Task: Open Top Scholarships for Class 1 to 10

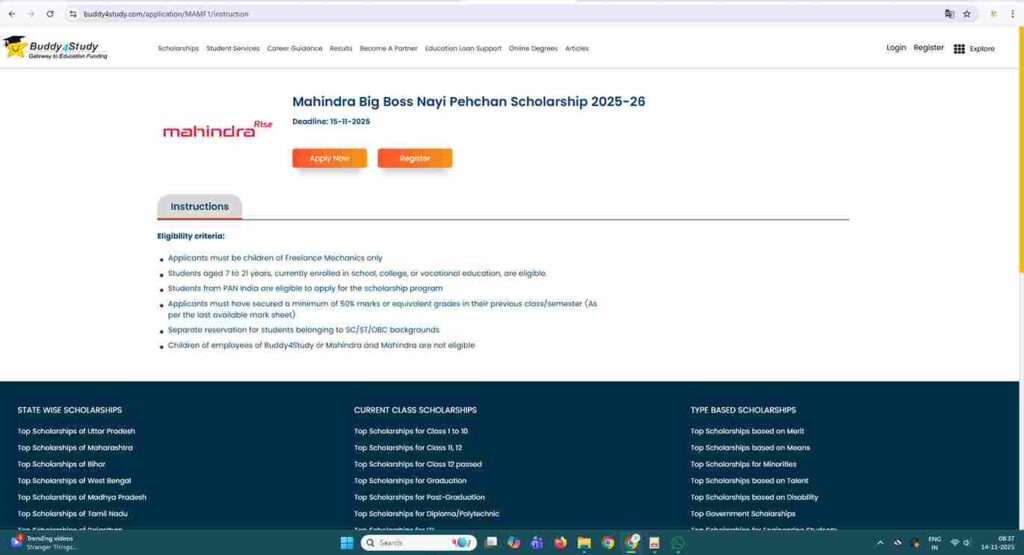Action: tap(411, 431)
